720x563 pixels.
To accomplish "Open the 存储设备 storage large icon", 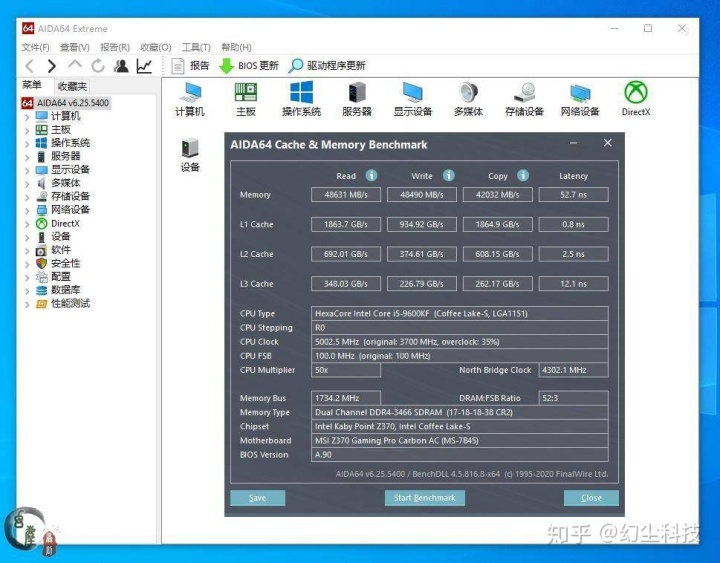I will click(x=524, y=99).
